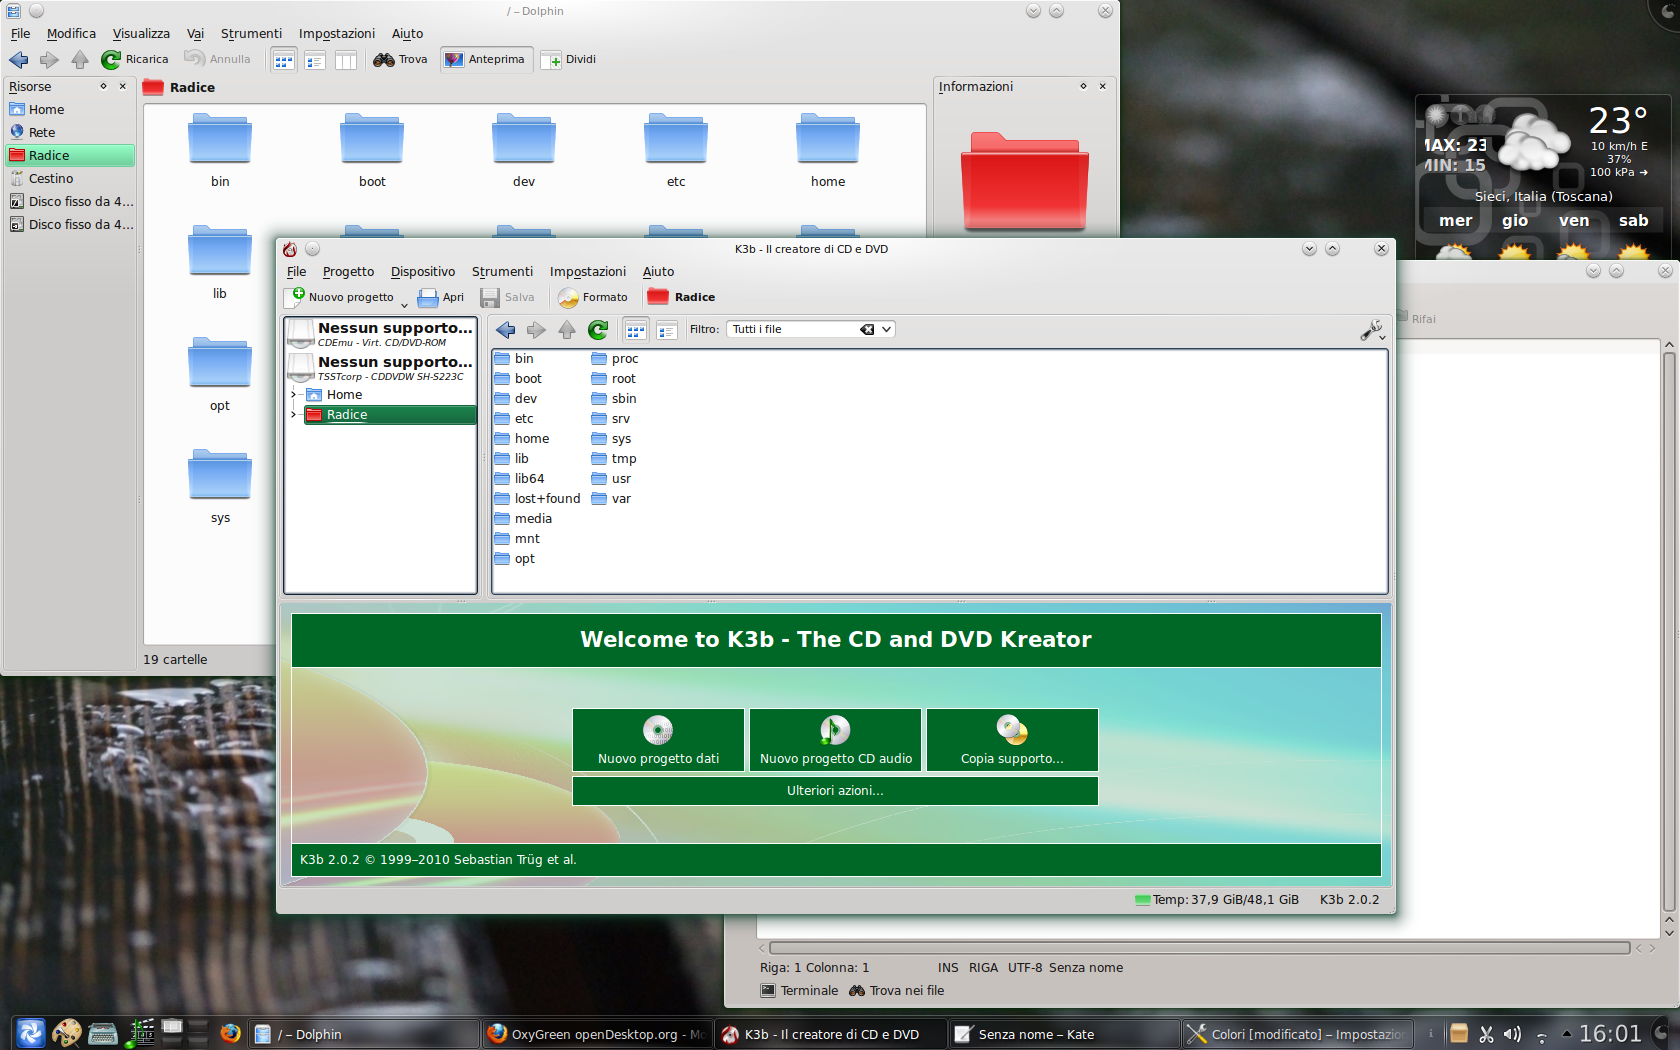Switch to OxyGreen openDesktop.org taskbar entry
Image resolution: width=1680 pixels, height=1050 pixels.
click(x=597, y=1034)
